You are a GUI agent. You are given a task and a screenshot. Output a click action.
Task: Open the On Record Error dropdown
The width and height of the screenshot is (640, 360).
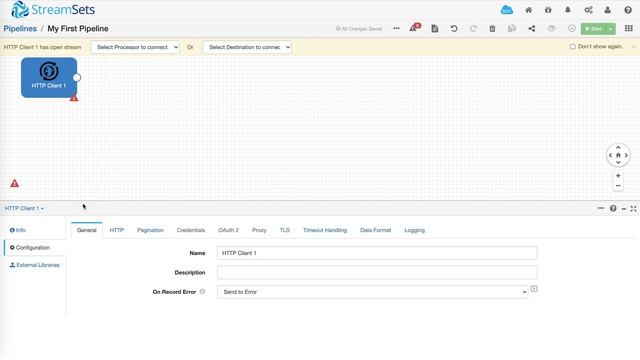pos(373,292)
